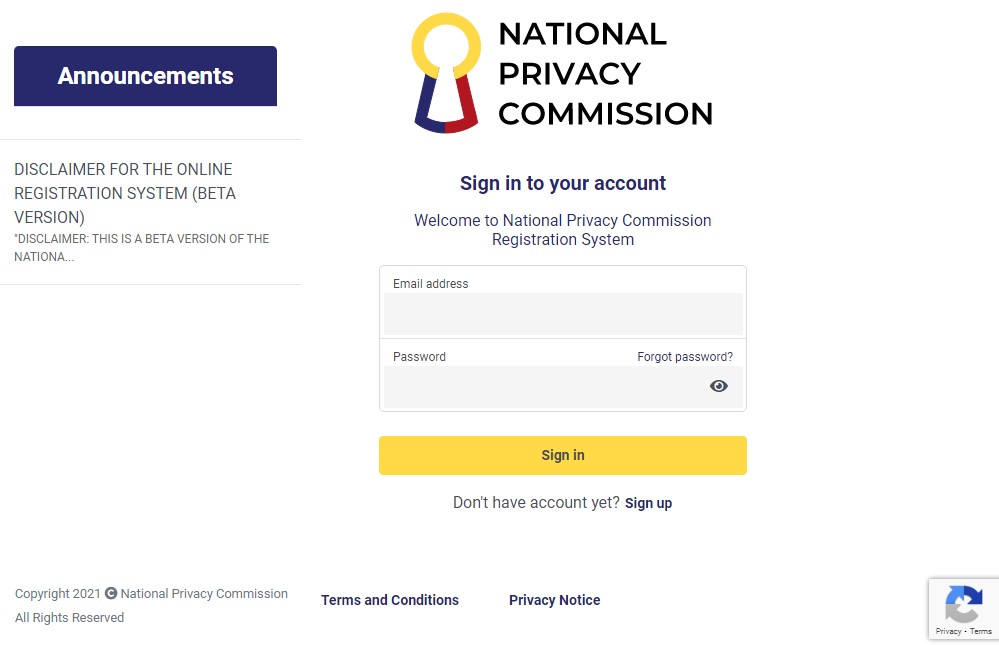The width and height of the screenshot is (999, 645).
Task: Open reCAPTCHA Privacy link
Action: [x=948, y=631]
